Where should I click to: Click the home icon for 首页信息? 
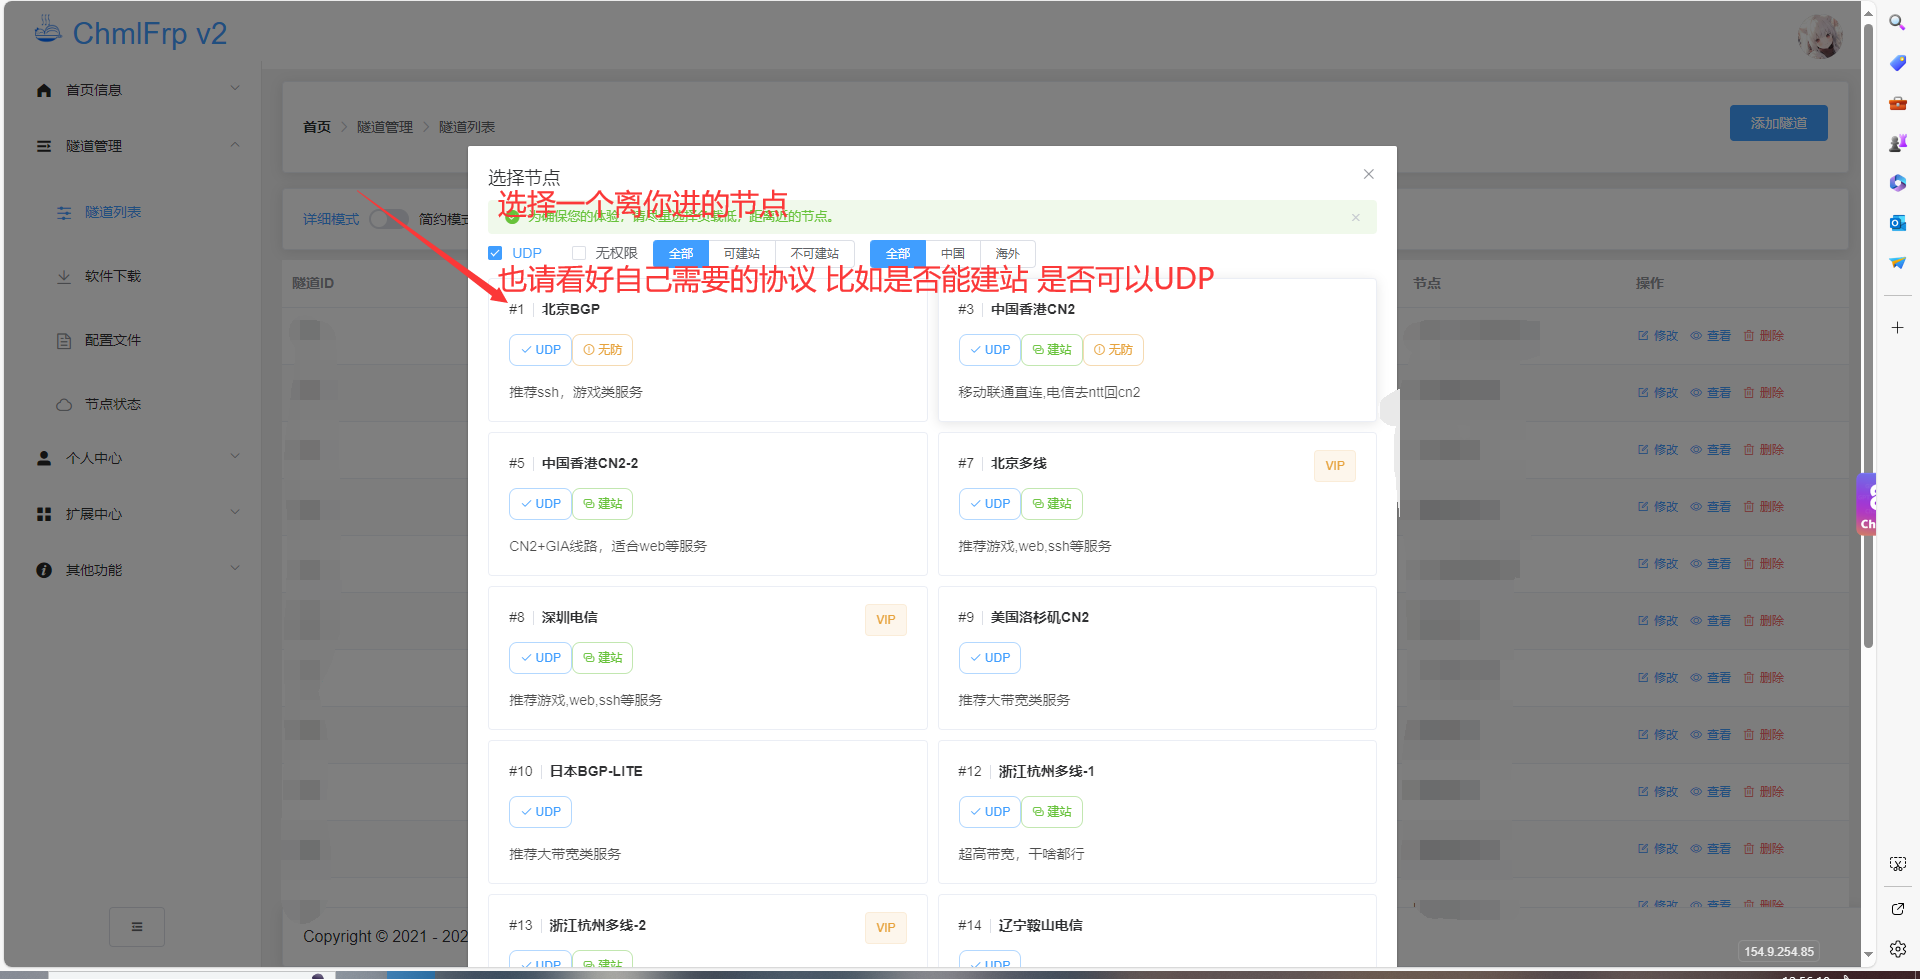click(x=44, y=90)
